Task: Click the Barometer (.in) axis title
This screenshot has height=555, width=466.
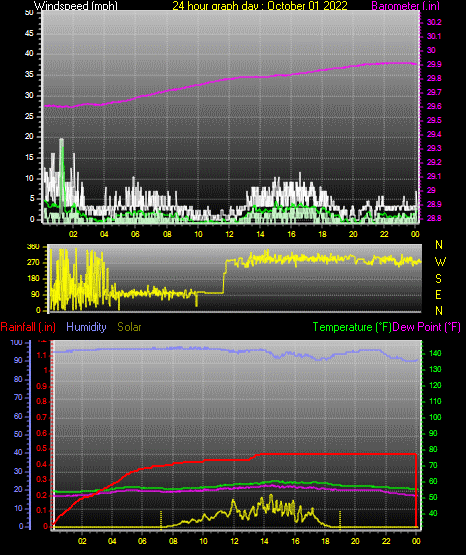Action: point(405,6)
